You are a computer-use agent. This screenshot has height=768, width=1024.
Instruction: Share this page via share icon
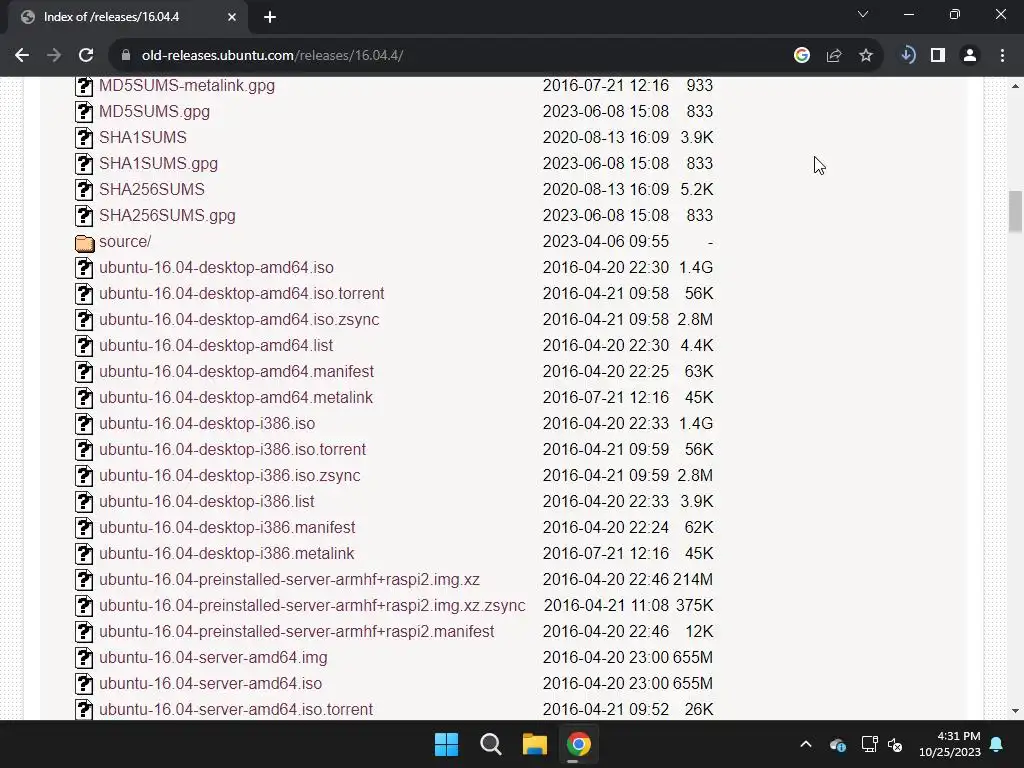(x=834, y=56)
